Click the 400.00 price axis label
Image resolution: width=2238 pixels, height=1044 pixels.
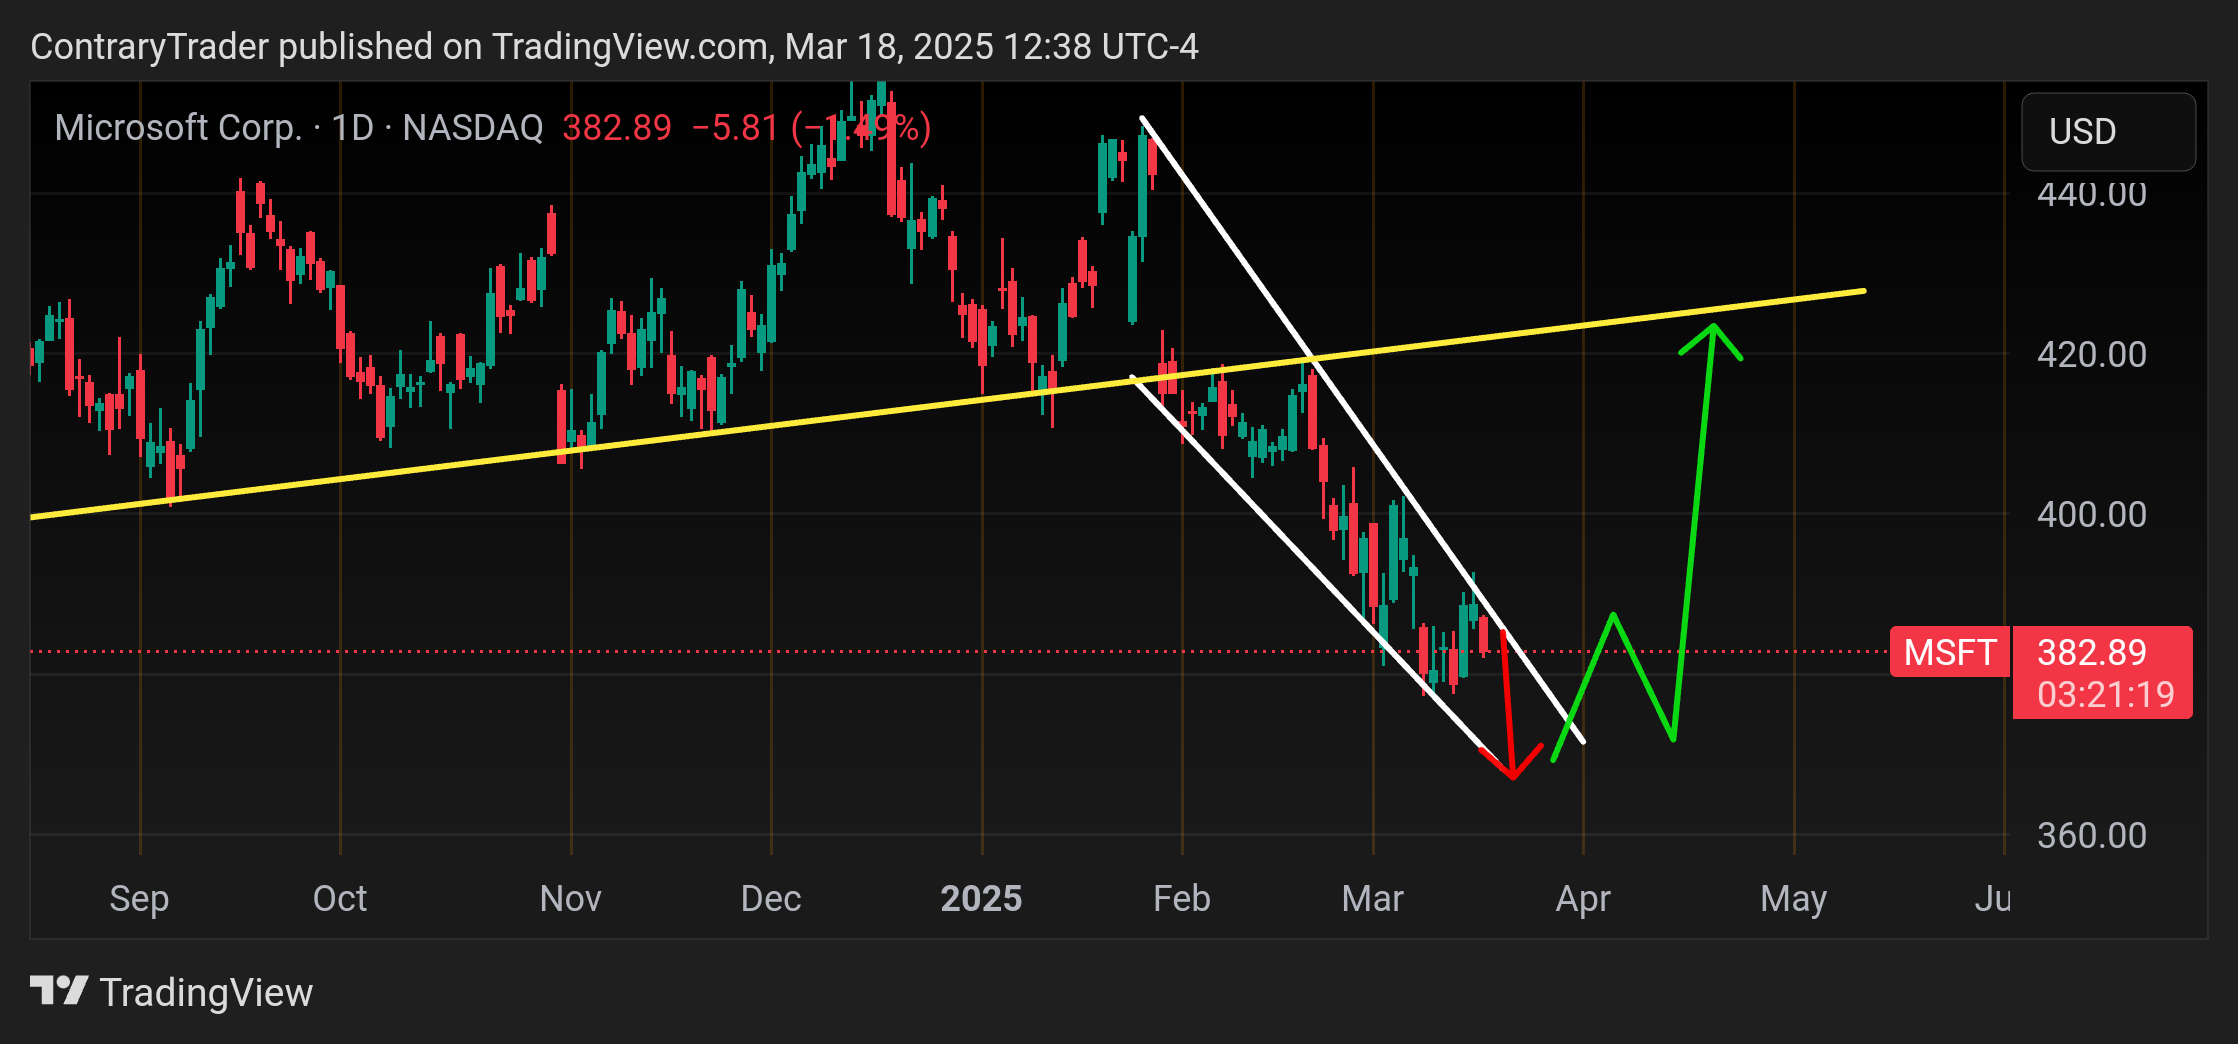(x=2092, y=514)
